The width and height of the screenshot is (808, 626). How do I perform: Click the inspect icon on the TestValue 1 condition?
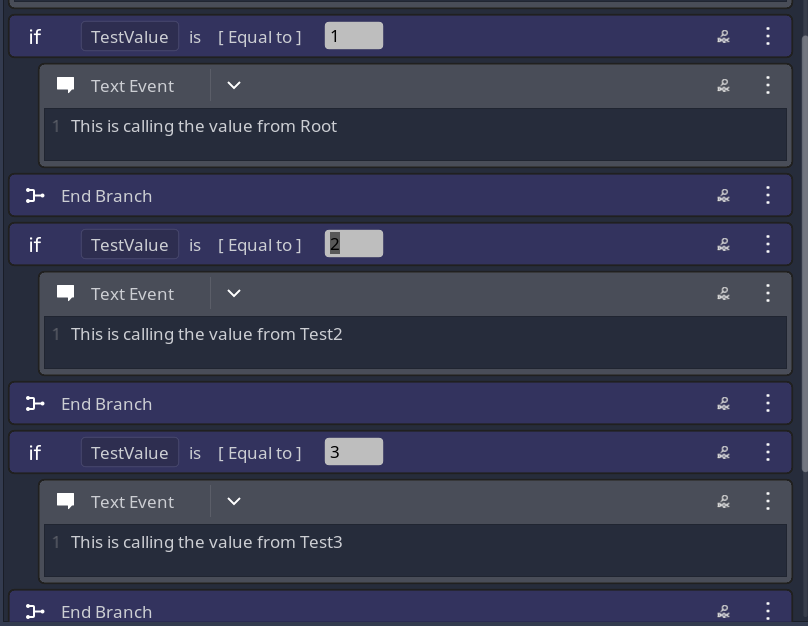(x=723, y=36)
